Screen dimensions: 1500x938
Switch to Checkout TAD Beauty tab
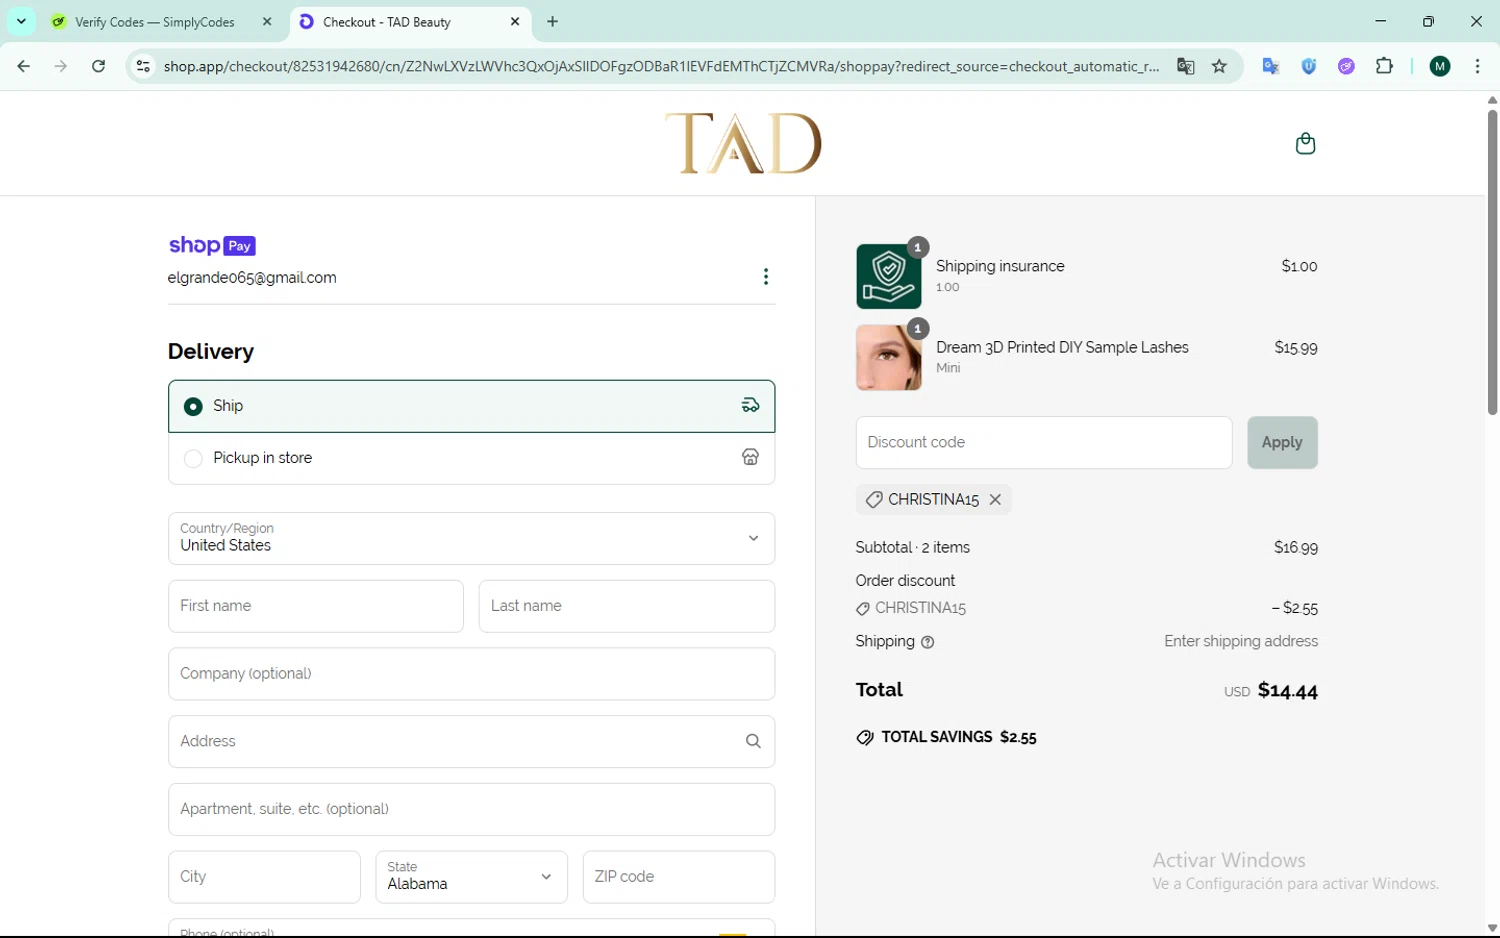(x=410, y=22)
